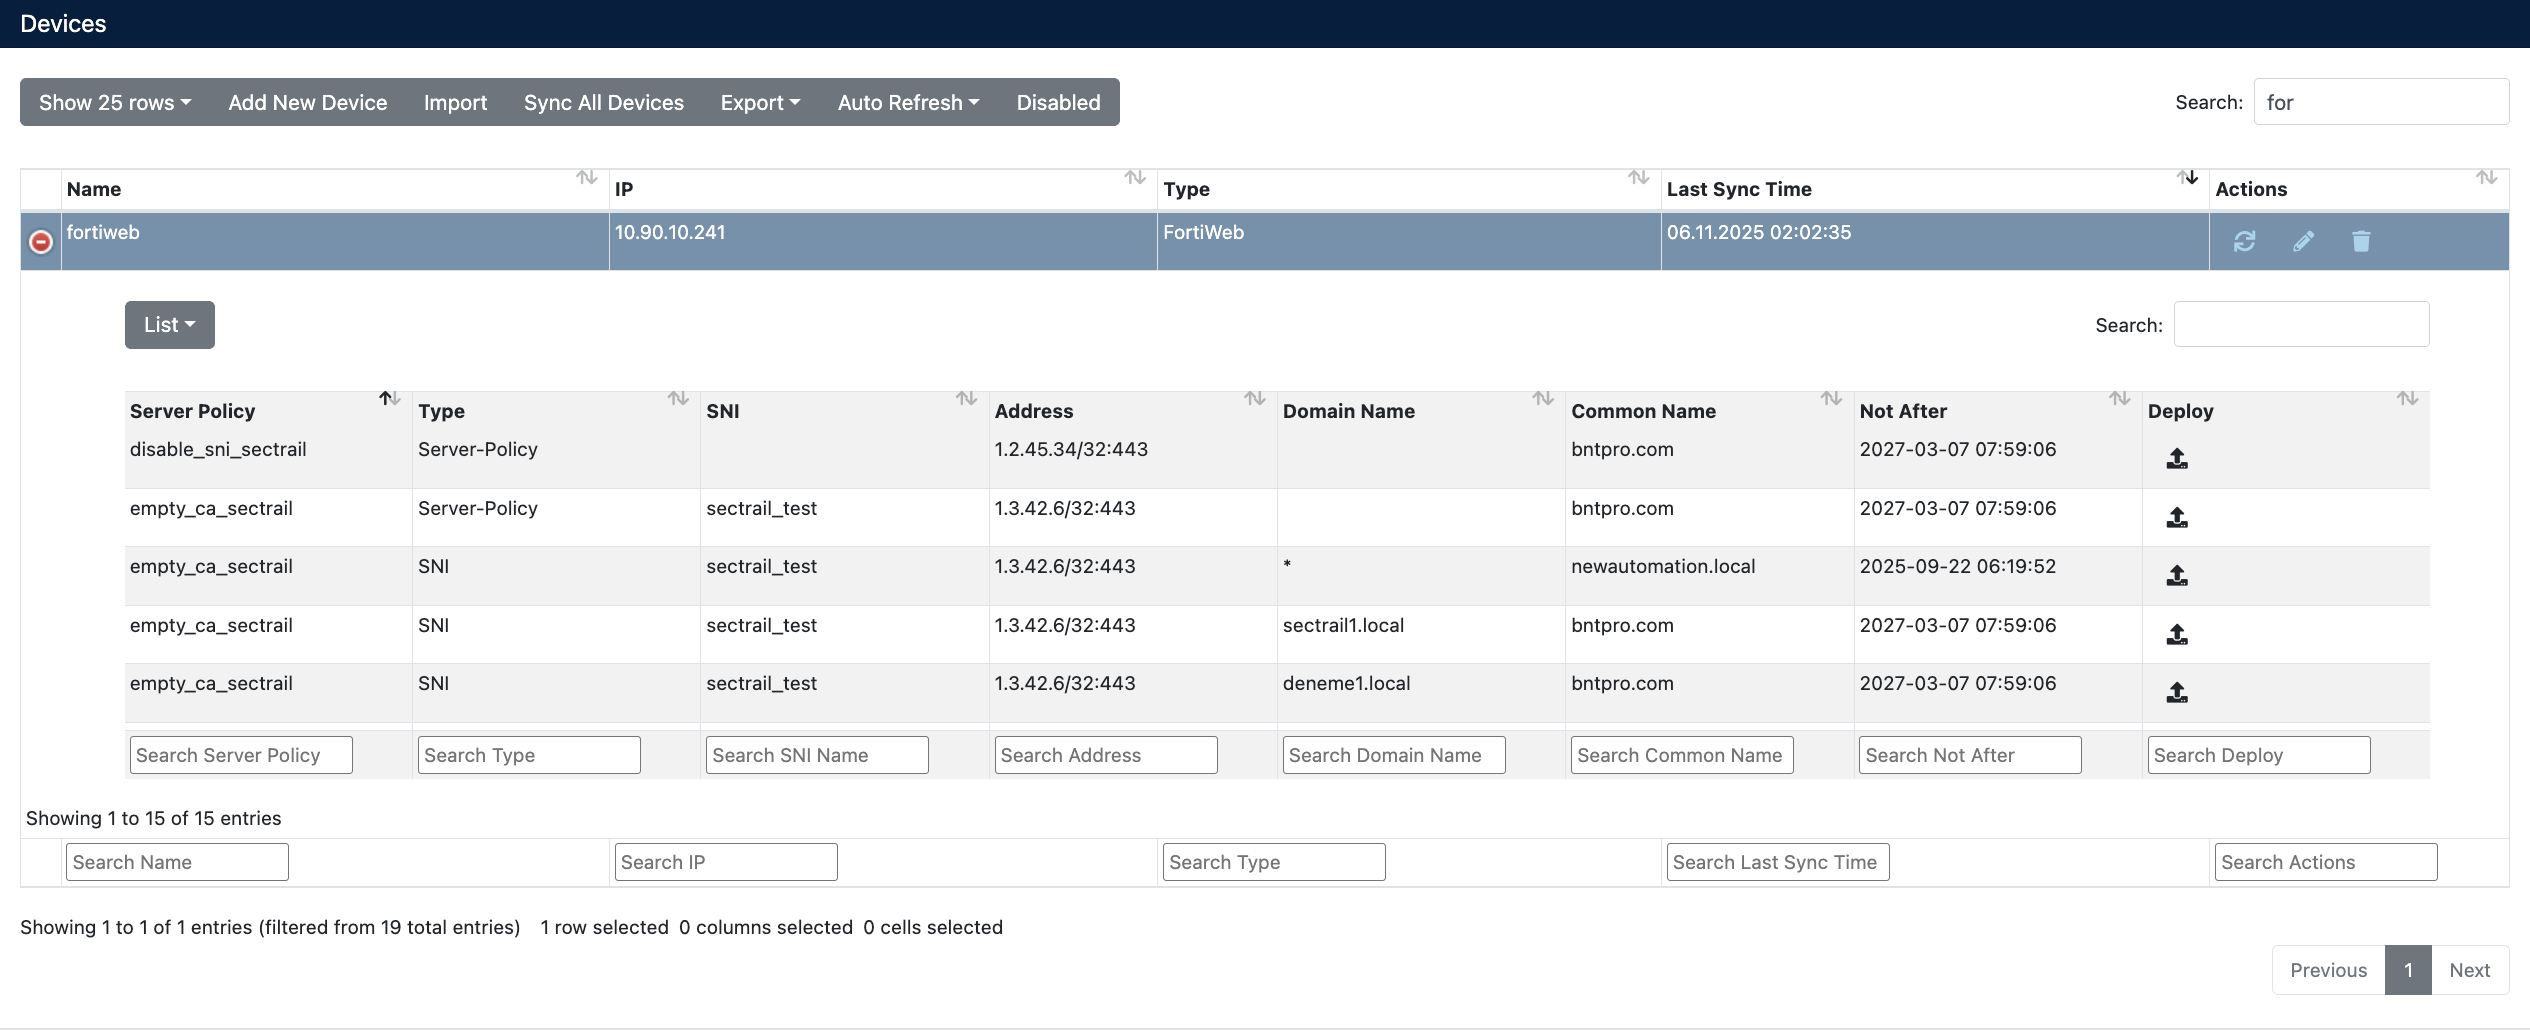Click the Add New Device button
Image resolution: width=2530 pixels, height=1030 pixels.
[x=307, y=102]
